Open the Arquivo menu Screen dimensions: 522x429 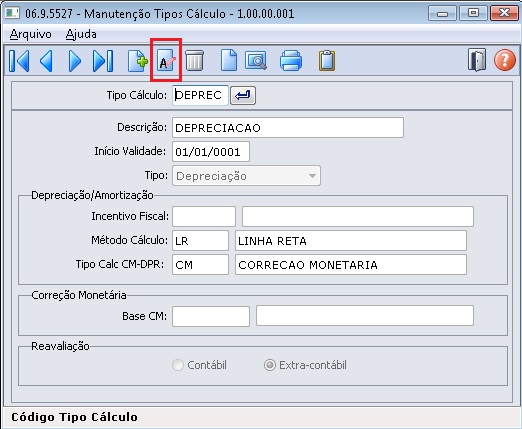click(x=31, y=34)
